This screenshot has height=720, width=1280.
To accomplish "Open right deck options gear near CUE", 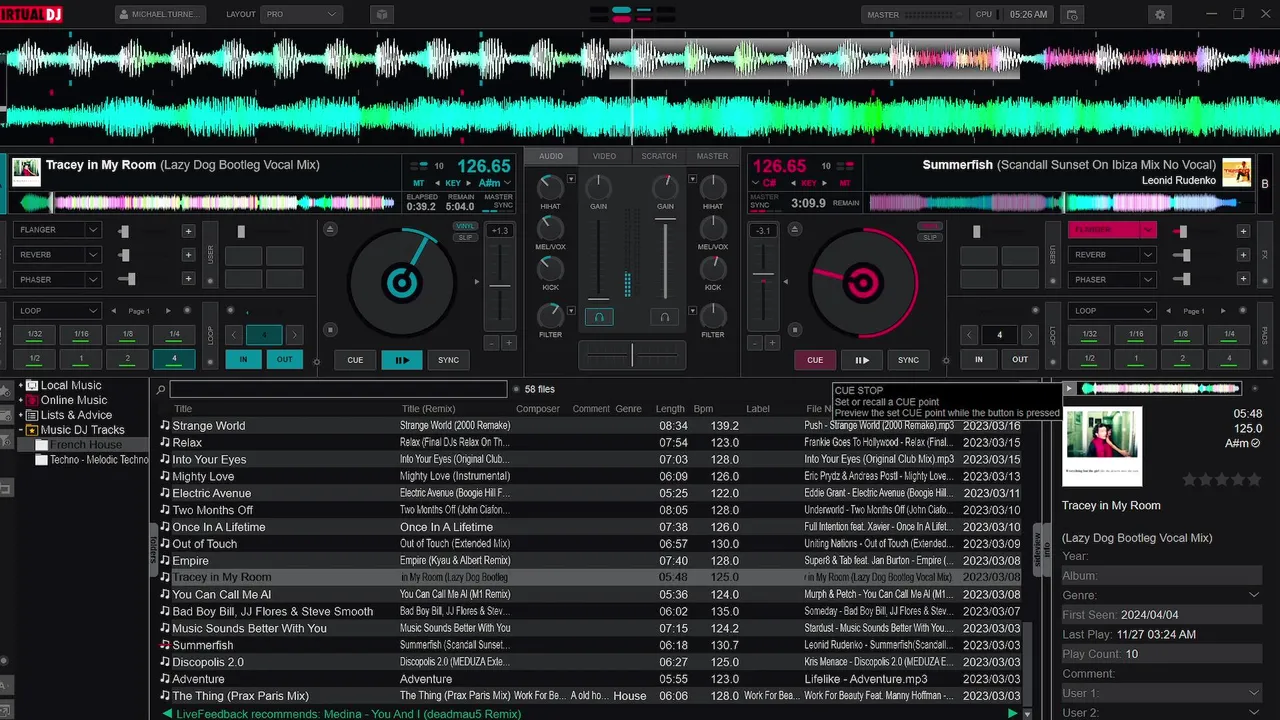I will pos(946,361).
